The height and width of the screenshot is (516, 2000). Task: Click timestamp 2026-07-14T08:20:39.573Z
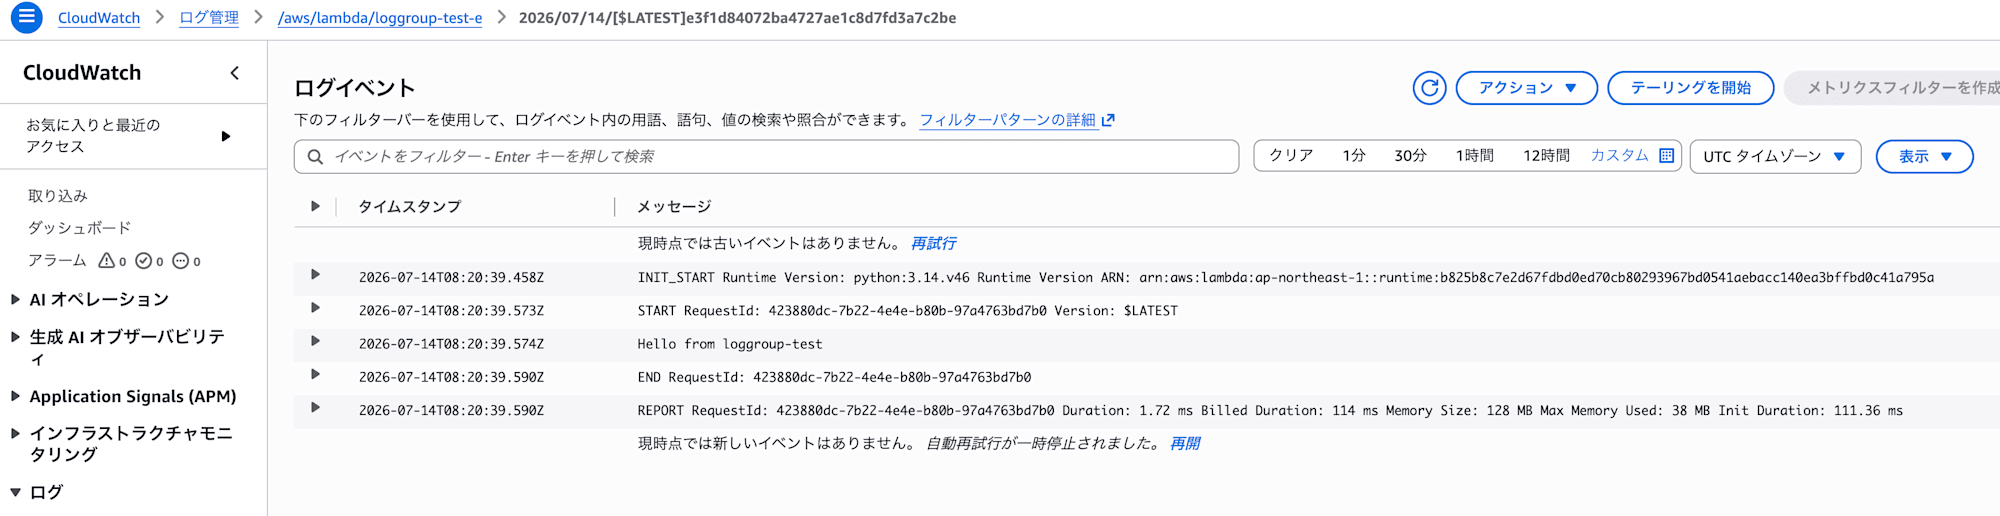pyautogui.click(x=451, y=311)
